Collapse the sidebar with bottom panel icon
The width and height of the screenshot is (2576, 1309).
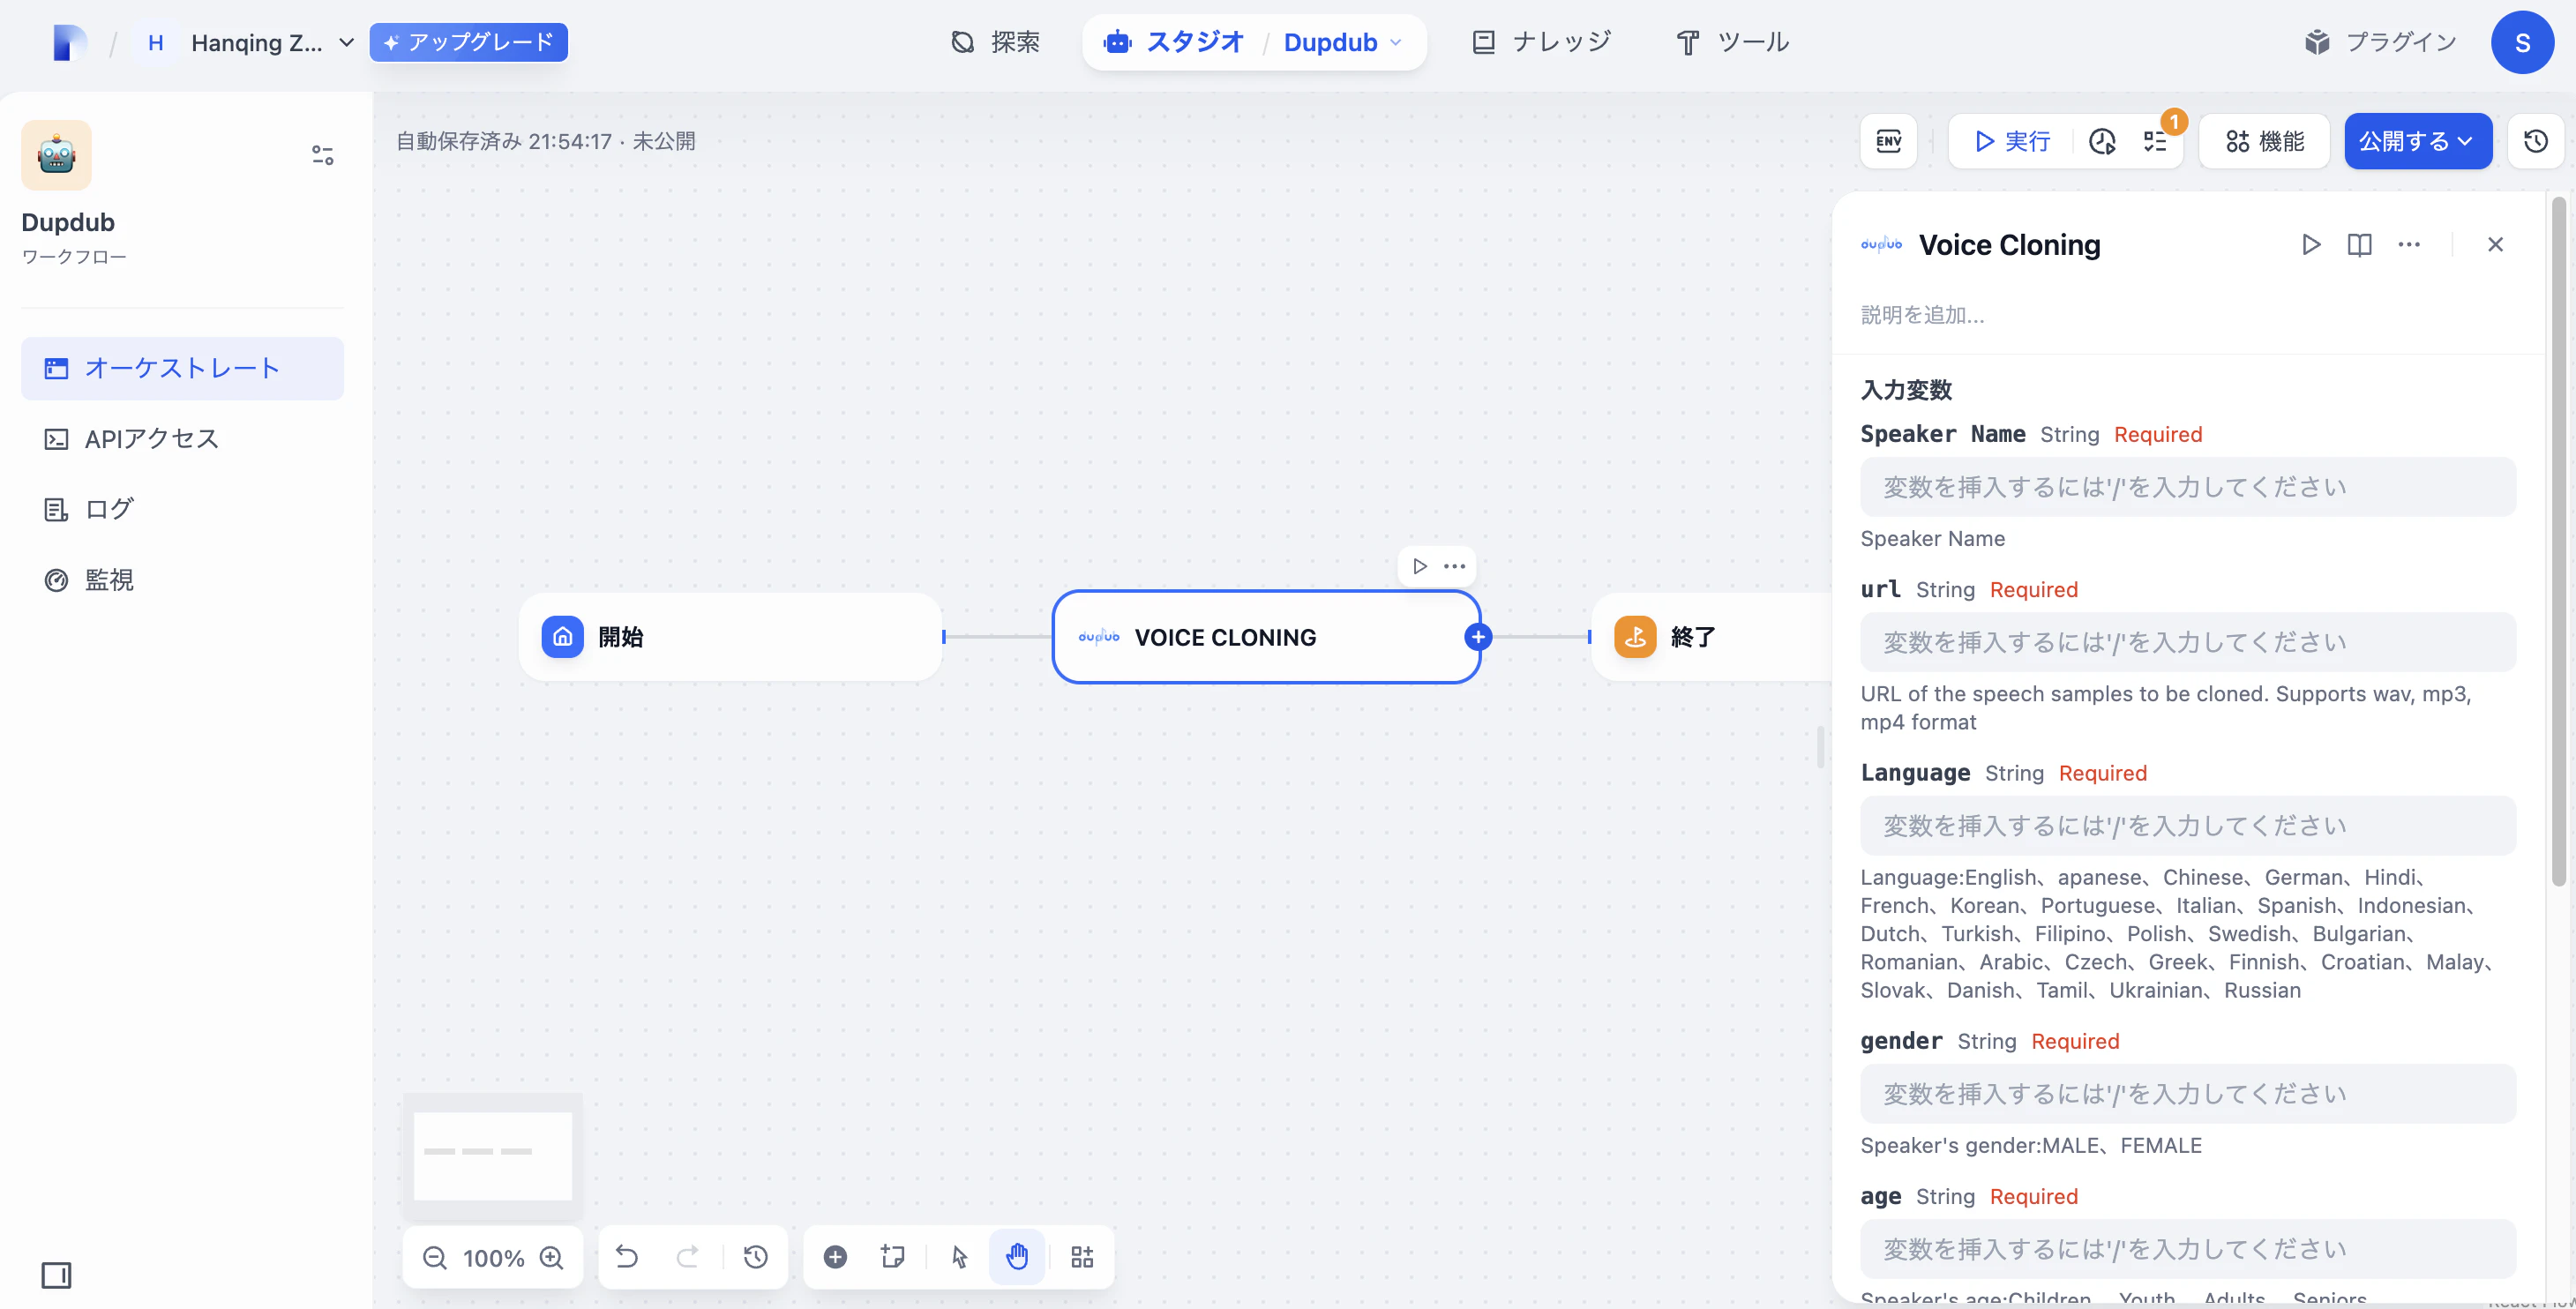tap(56, 1275)
